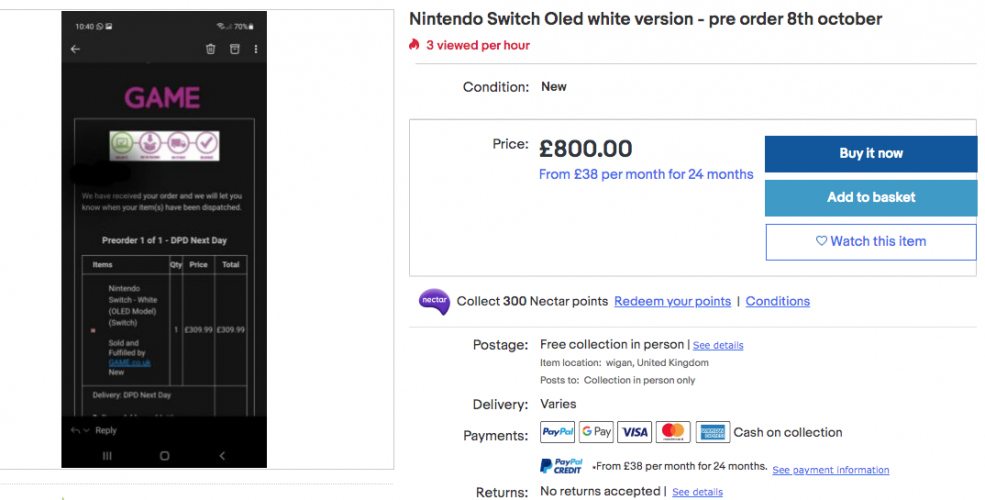Click the American Express card icon
Screen dimensions: 985x500
(x=713, y=432)
